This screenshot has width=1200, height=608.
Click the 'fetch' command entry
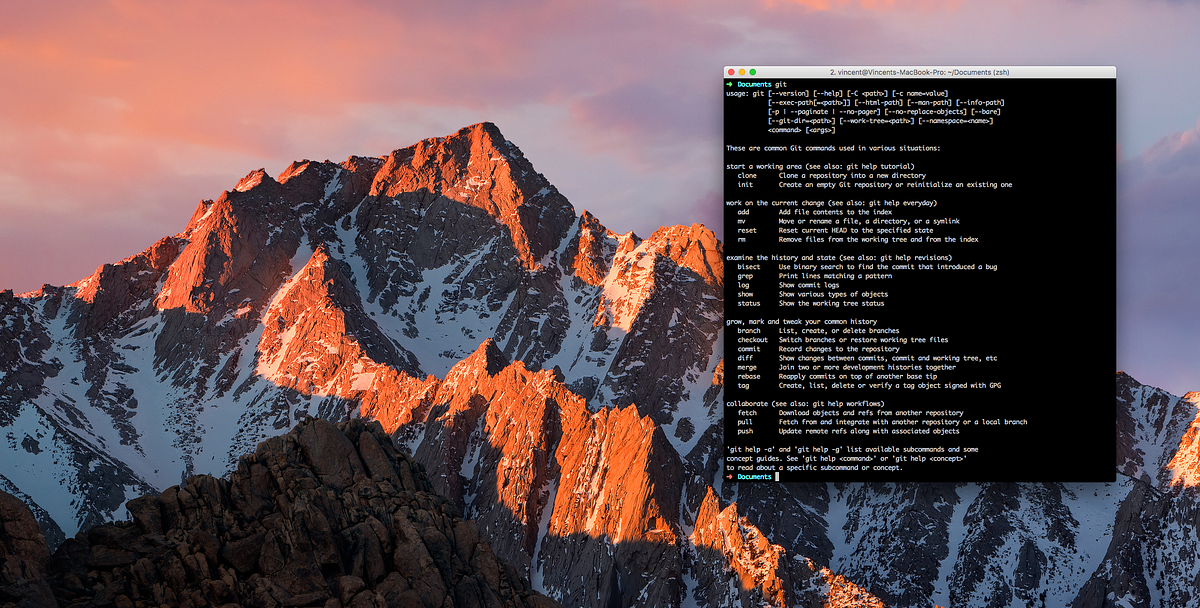pos(747,413)
